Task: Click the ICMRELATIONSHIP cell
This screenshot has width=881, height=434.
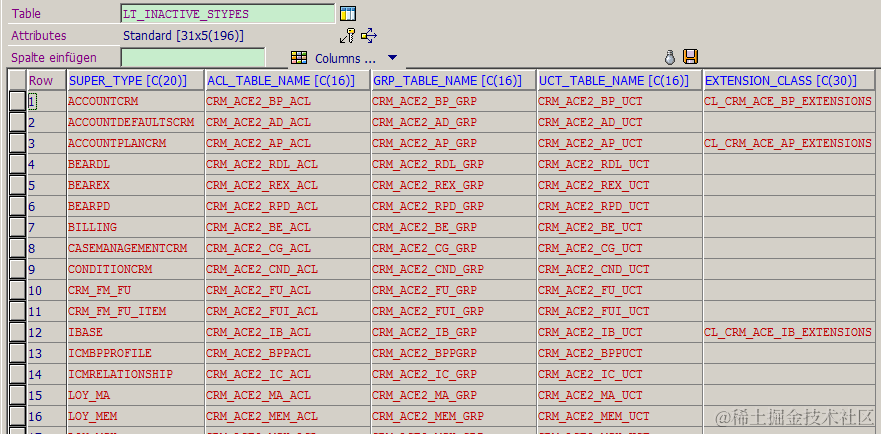Action: pos(135,374)
